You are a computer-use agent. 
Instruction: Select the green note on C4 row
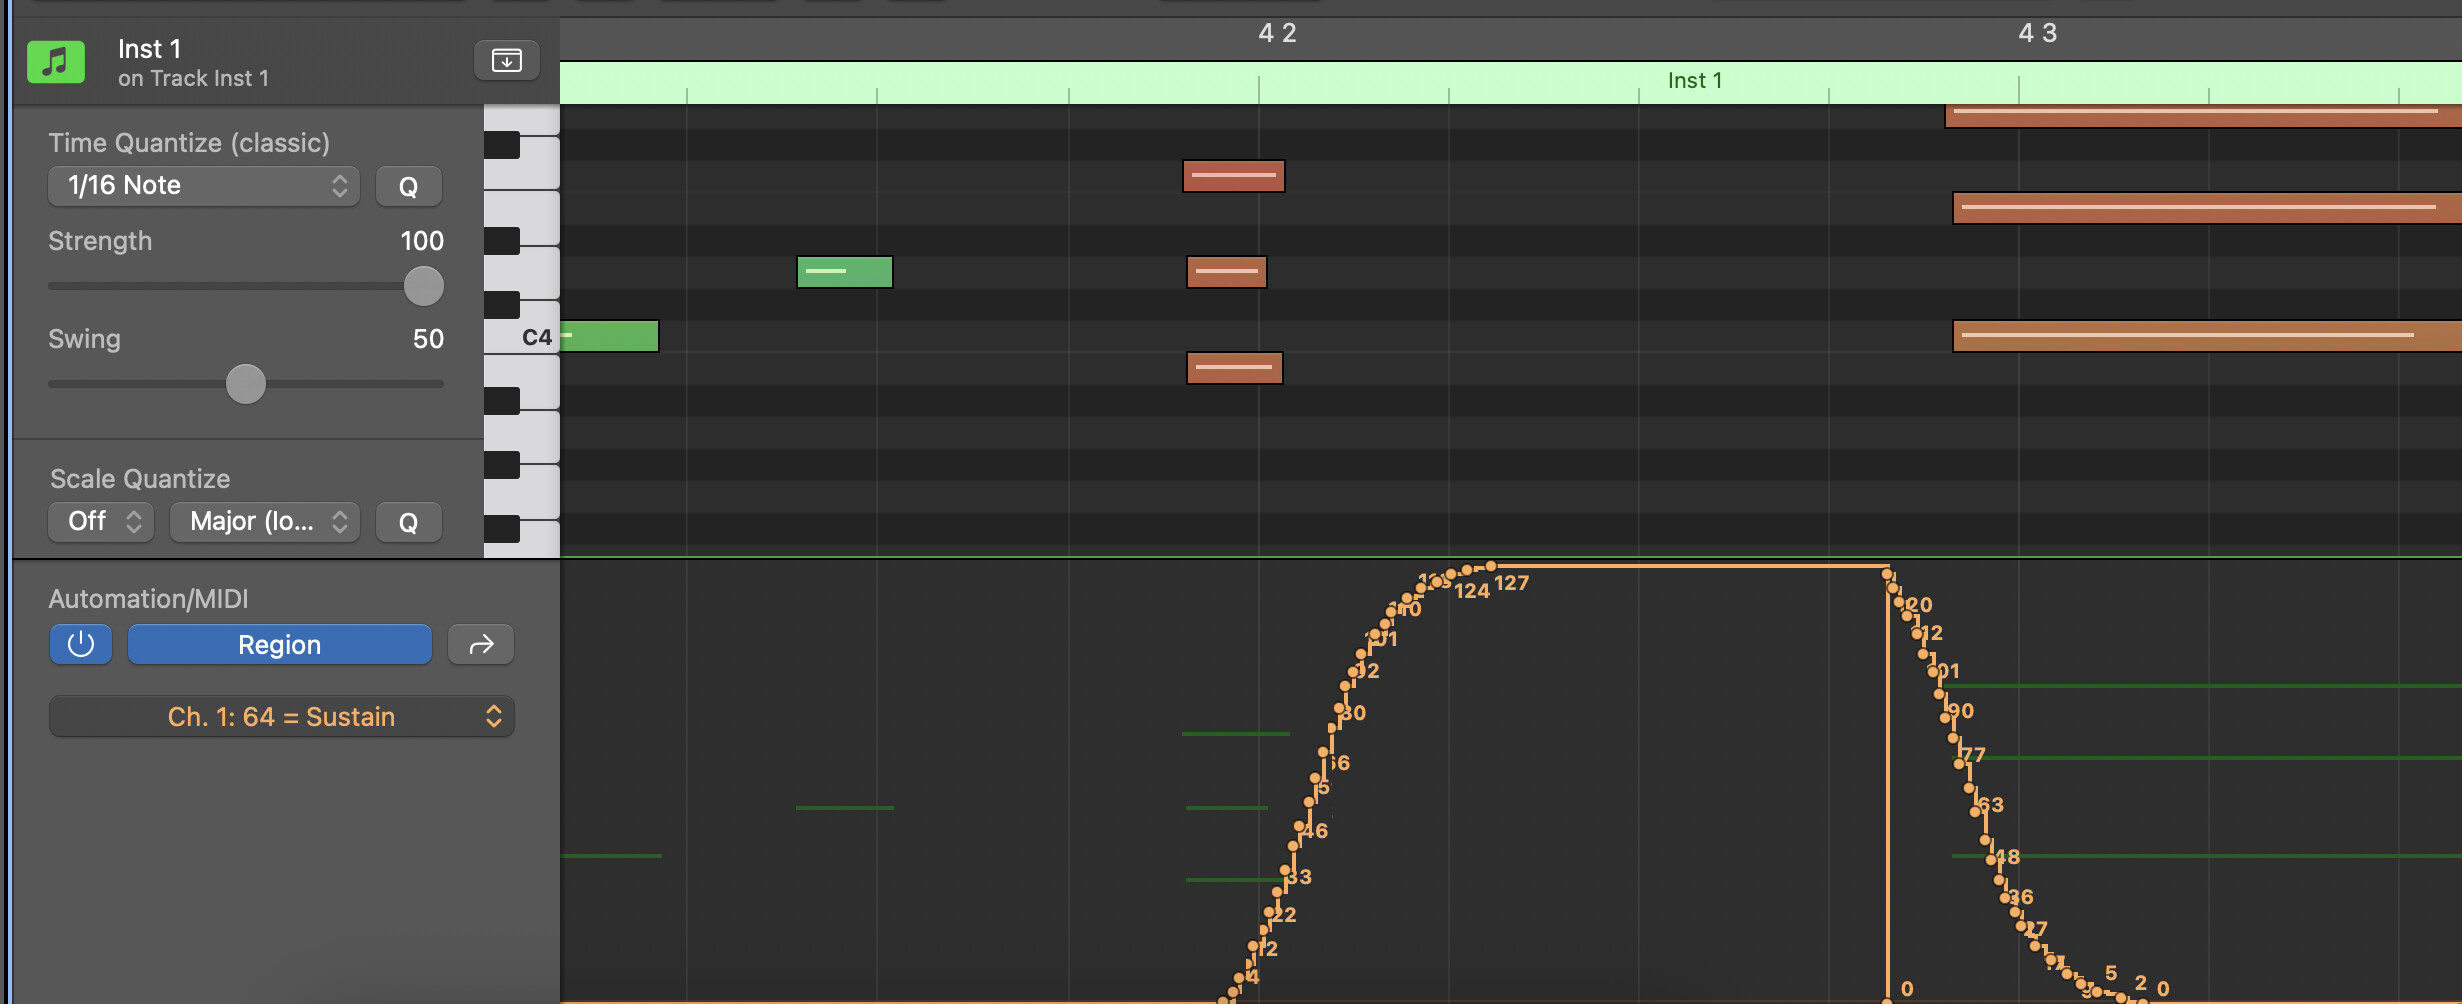coord(609,336)
